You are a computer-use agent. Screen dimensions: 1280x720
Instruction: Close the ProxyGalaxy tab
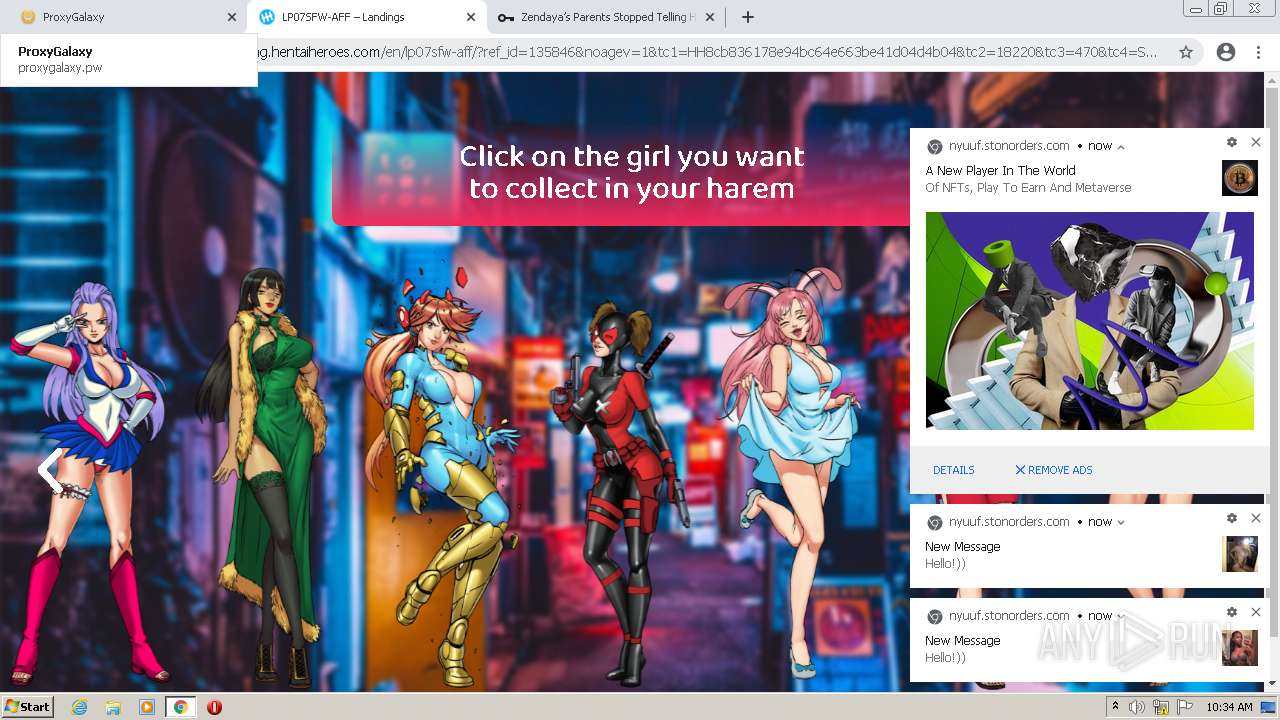[232, 17]
